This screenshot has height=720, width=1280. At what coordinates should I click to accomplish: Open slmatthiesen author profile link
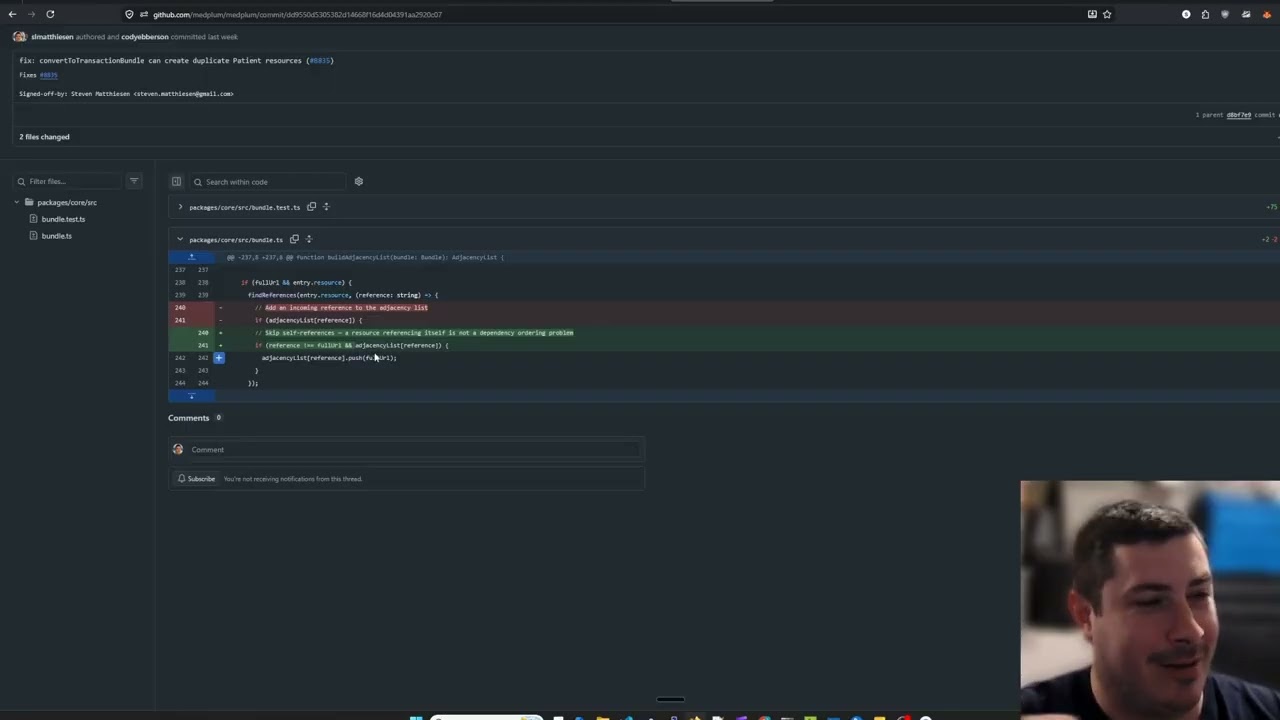(x=52, y=37)
